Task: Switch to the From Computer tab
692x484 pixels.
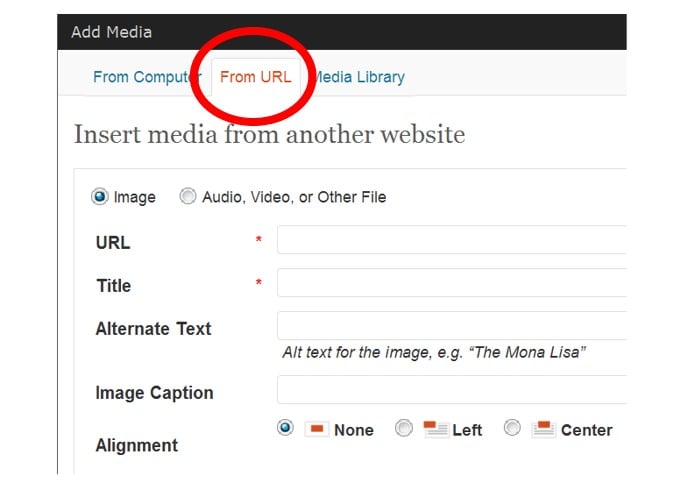Action: (x=147, y=77)
